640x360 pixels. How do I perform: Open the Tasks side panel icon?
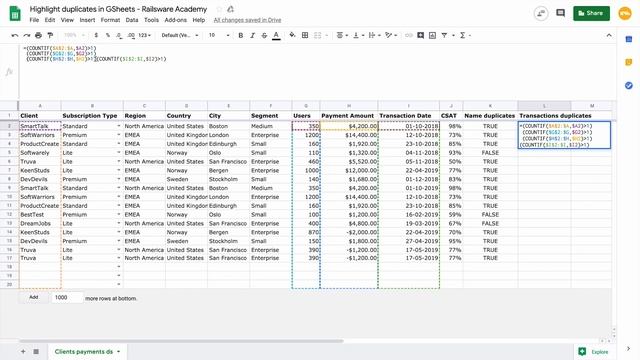point(629,85)
